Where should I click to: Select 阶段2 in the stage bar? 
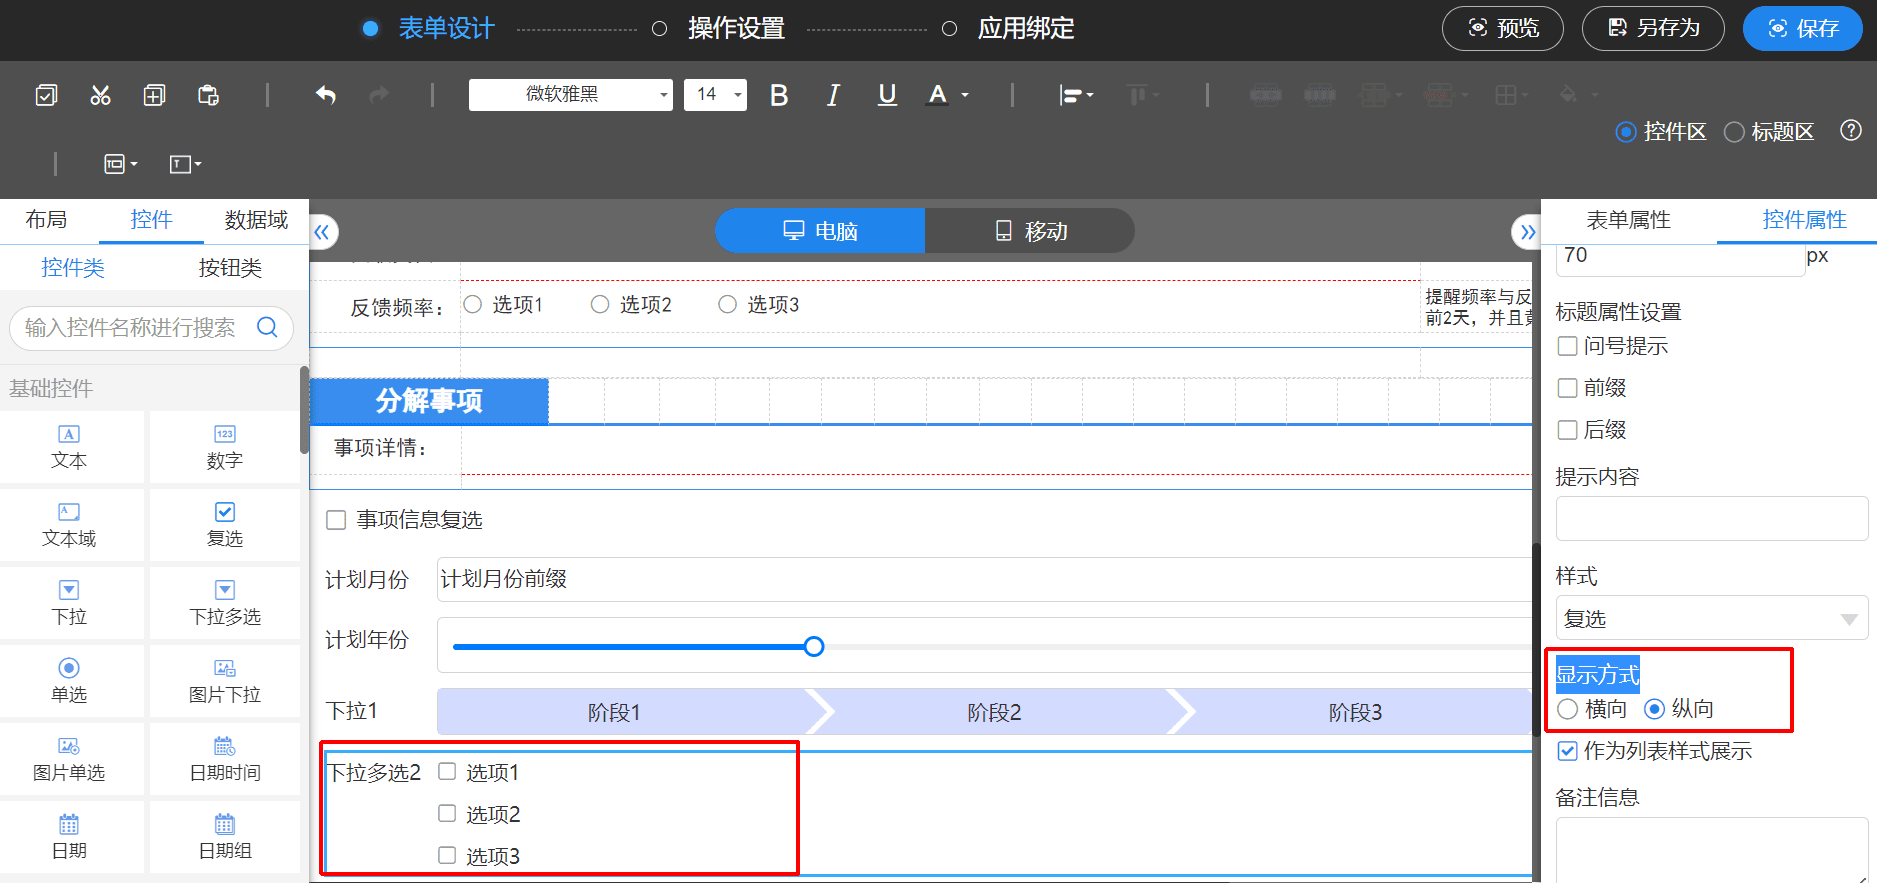click(x=994, y=712)
